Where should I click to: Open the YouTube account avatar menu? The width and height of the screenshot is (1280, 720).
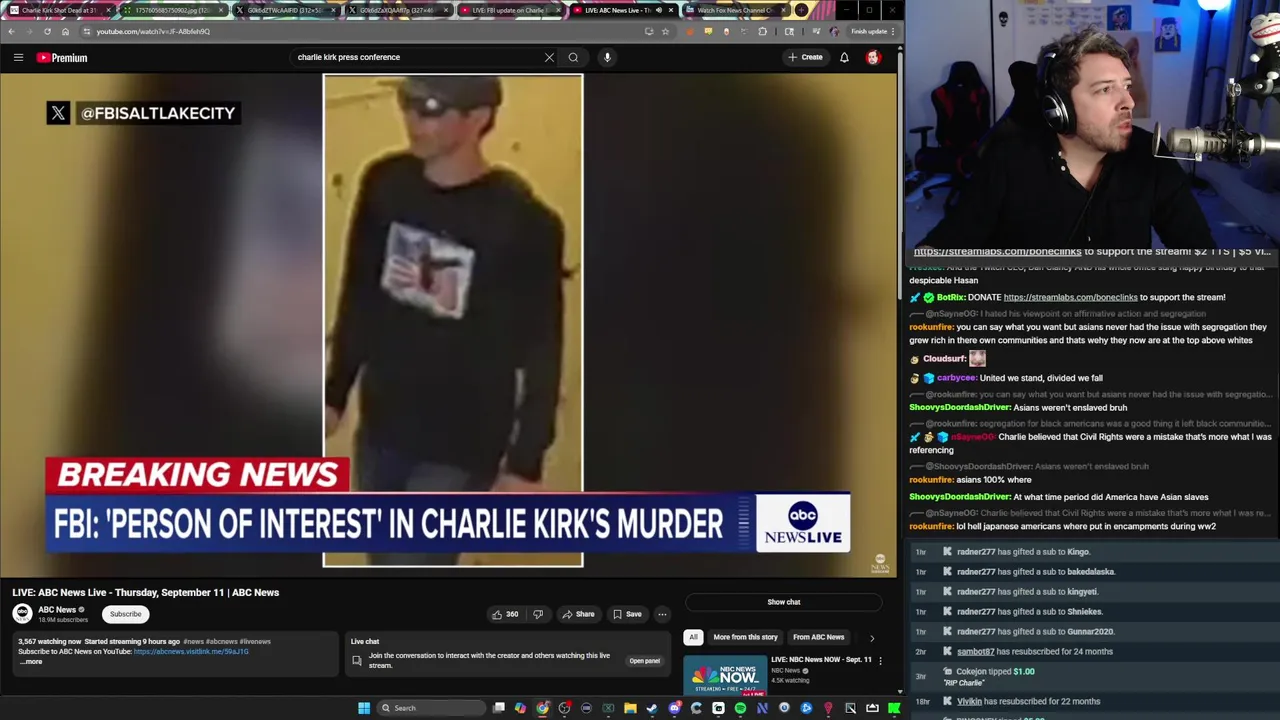pyautogui.click(x=873, y=57)
